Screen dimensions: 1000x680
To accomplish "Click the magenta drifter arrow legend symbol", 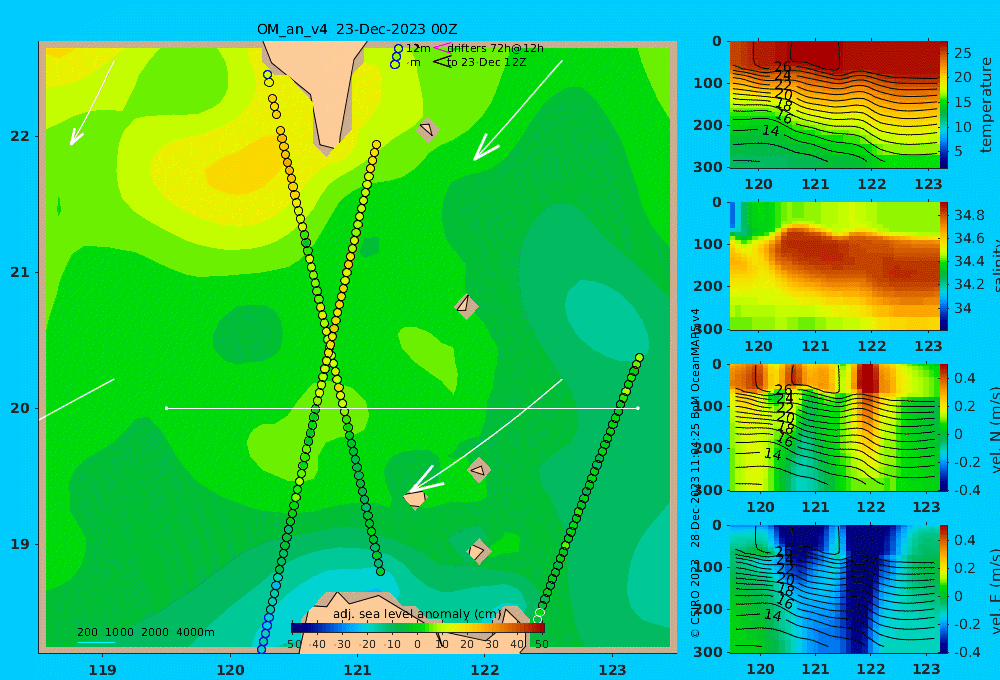I will tap(441, 47).
